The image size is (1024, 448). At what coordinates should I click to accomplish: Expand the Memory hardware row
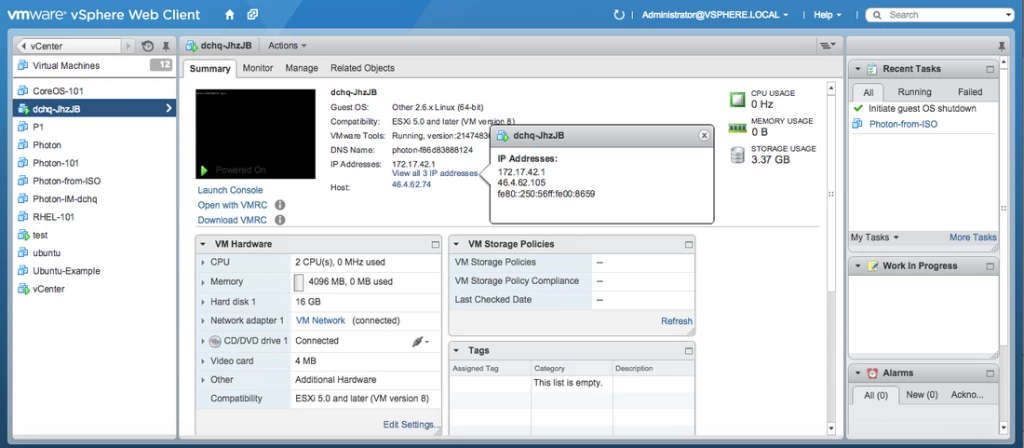click(x=203, y=282)
